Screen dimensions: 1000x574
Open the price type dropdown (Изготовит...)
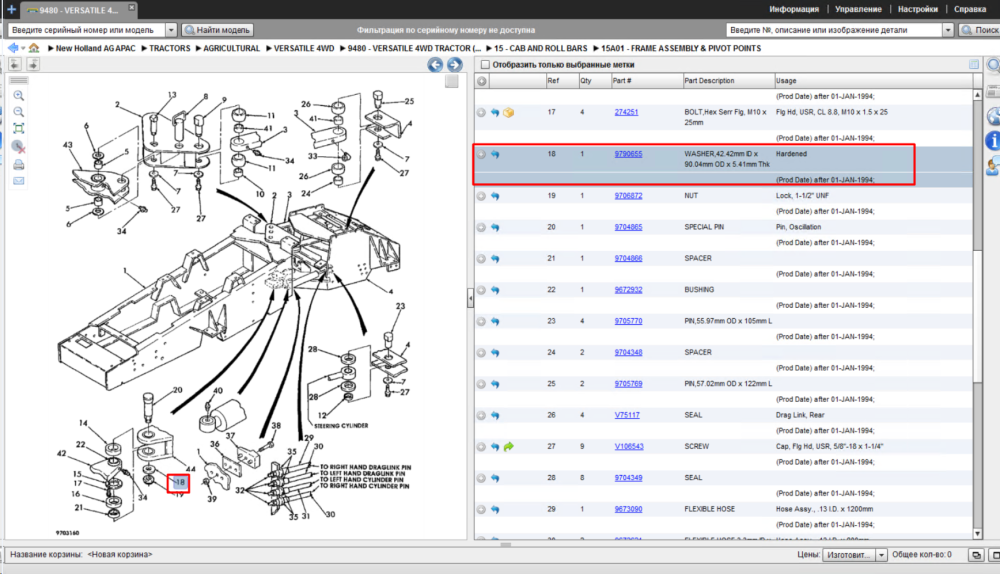[x=881, y=555]
